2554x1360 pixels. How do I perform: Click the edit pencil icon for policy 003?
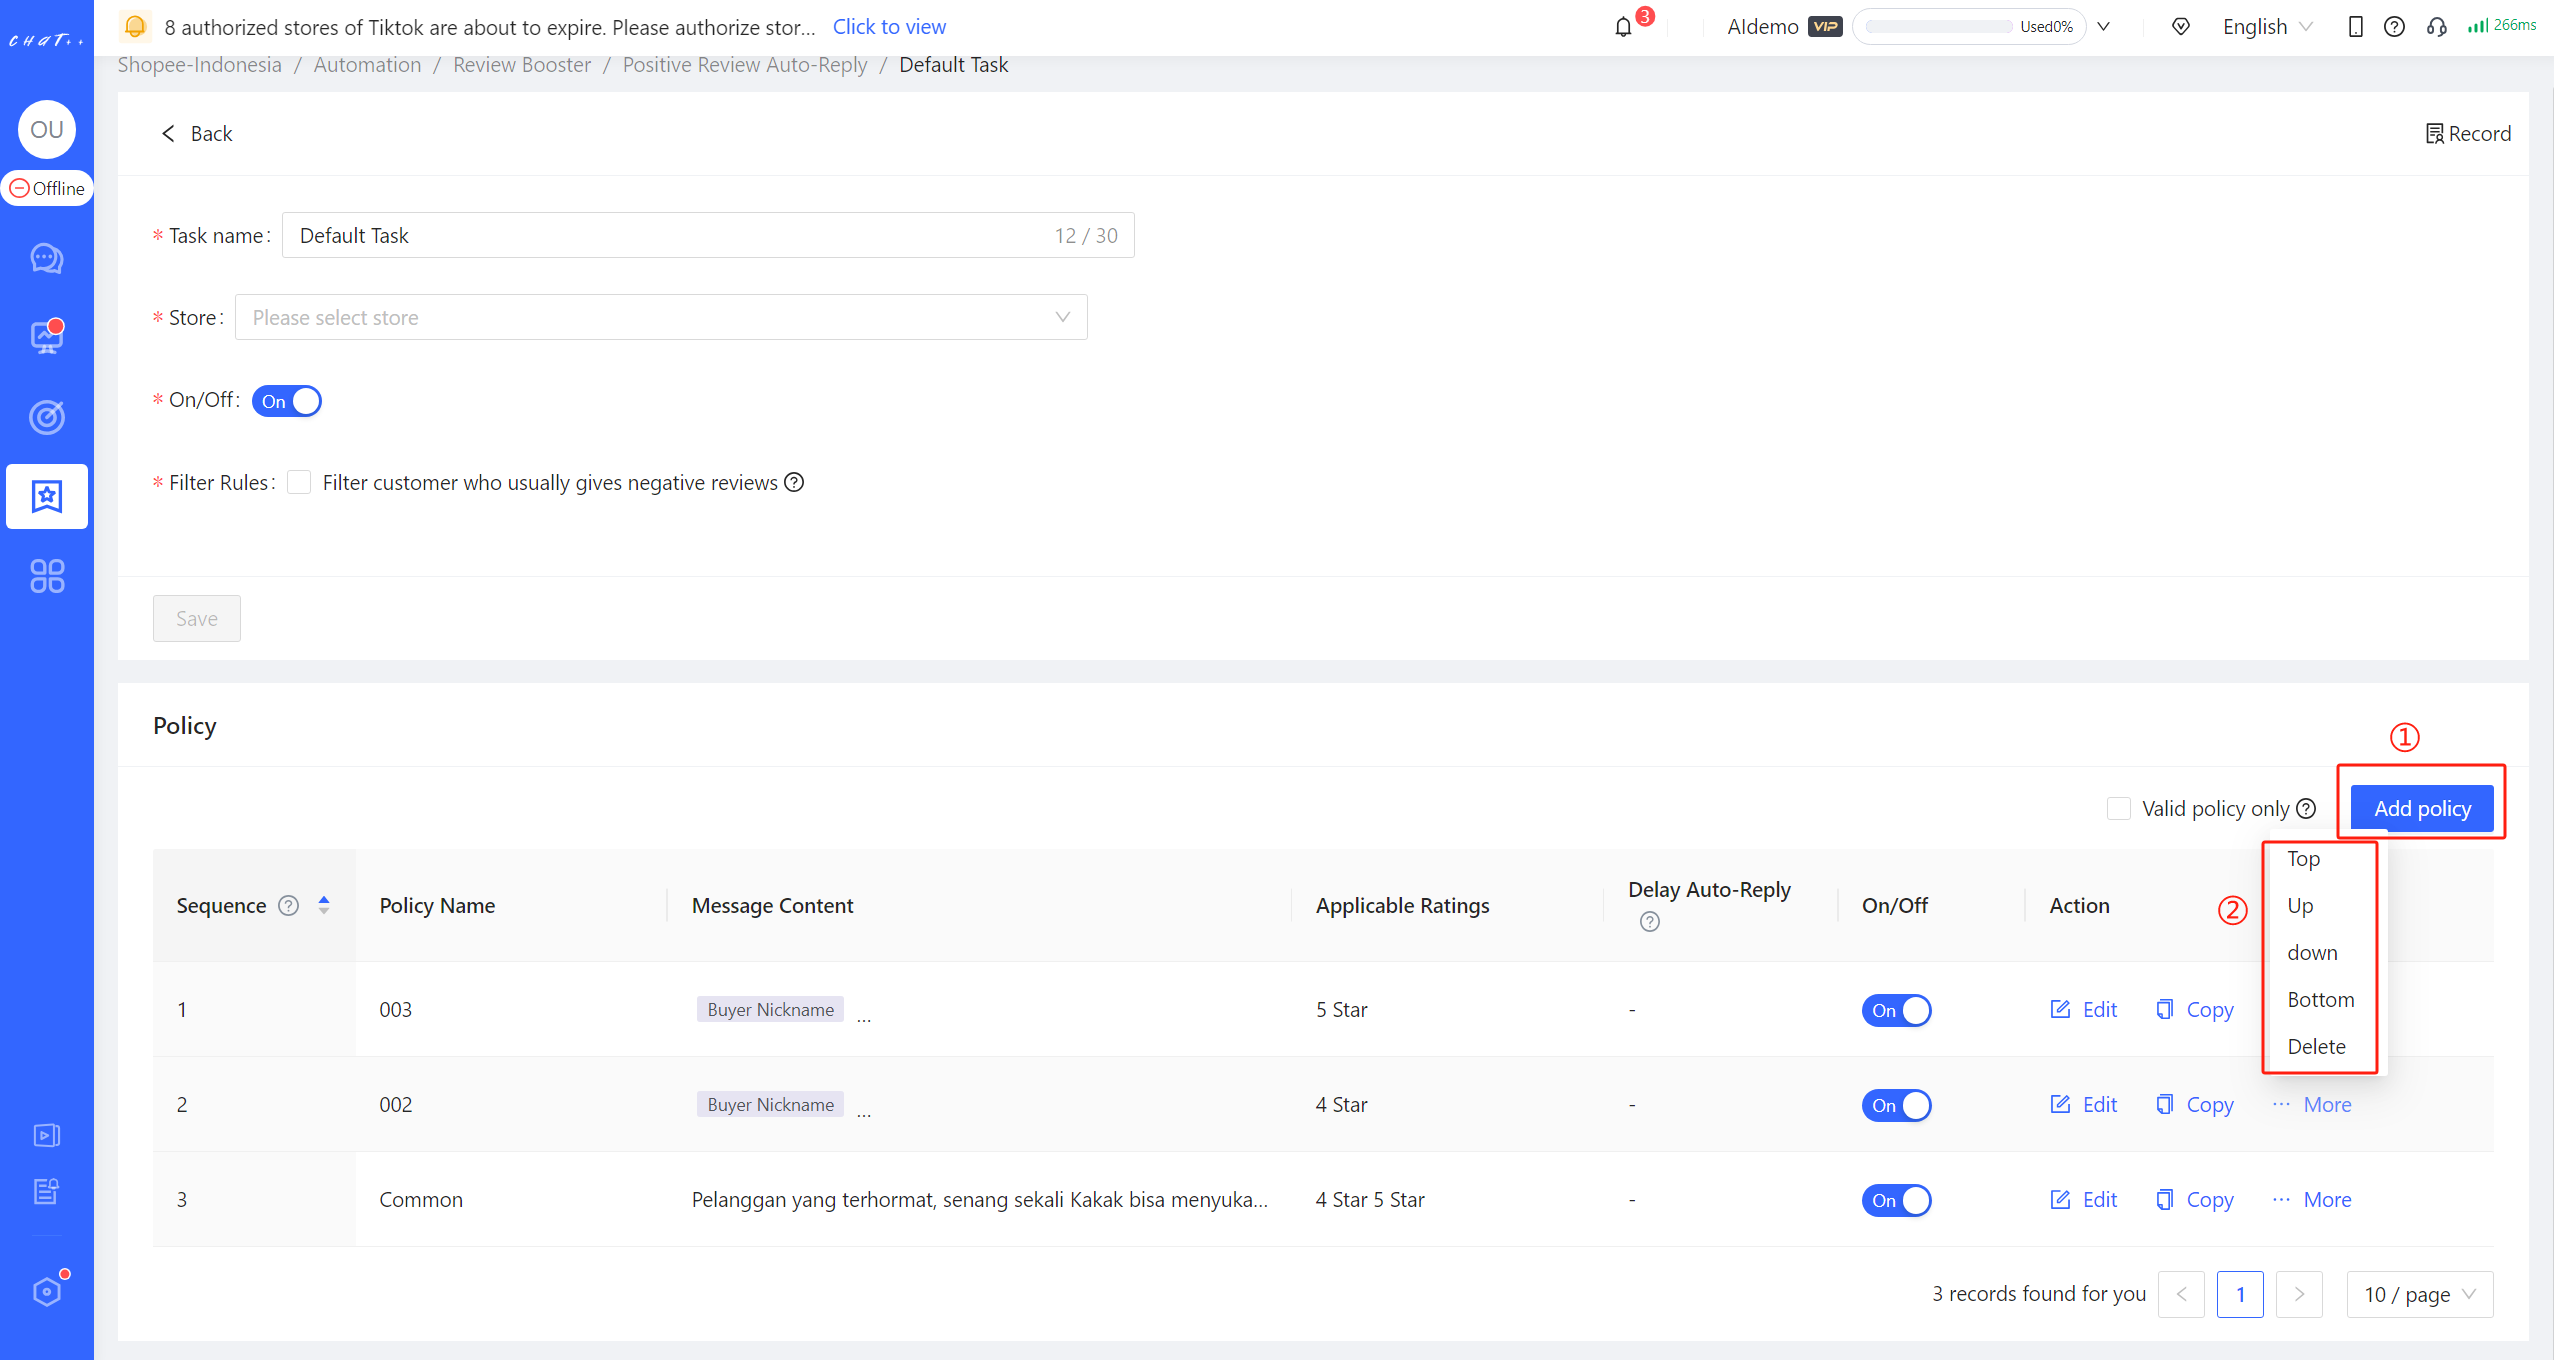2060,1009
